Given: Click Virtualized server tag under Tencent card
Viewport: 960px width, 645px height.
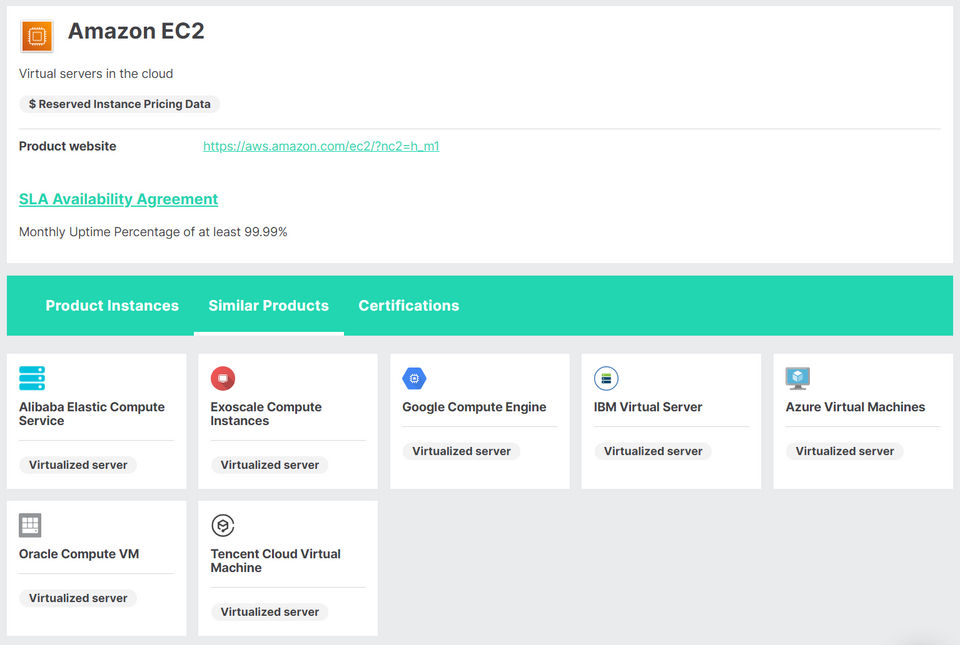Looking at the screenshot, I should (269, 612).
